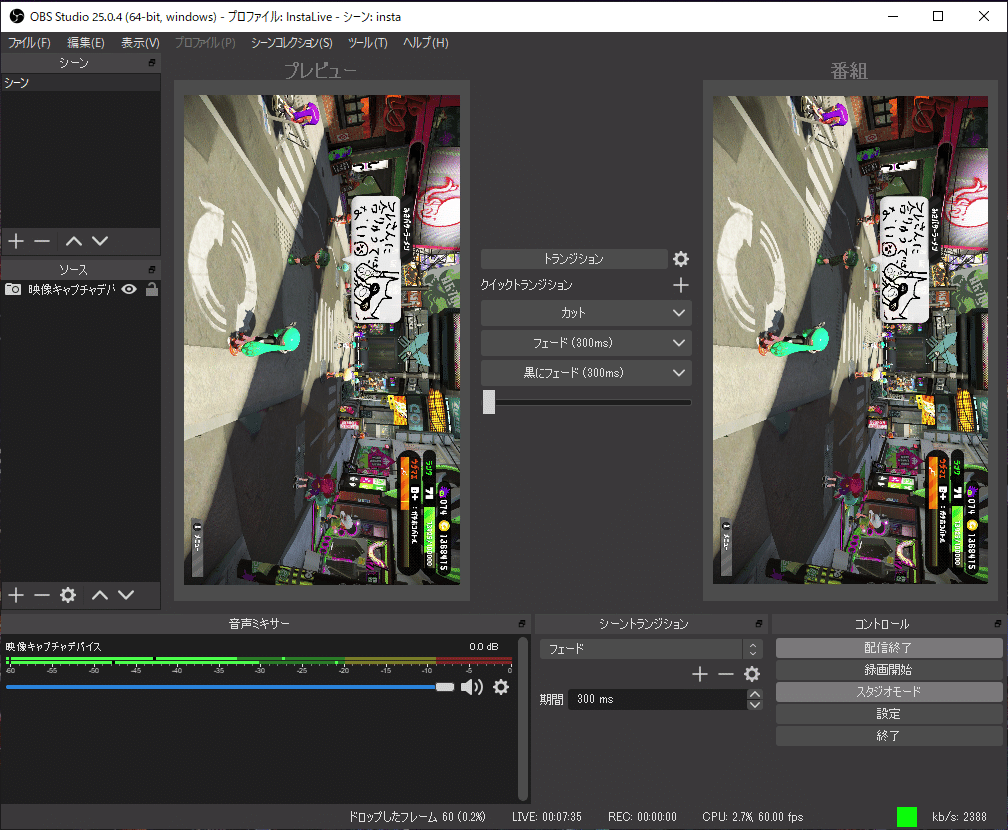Move source down with the down-arrow icon
The height and width of the screenshot is (830, 1008).
point(126,595)
